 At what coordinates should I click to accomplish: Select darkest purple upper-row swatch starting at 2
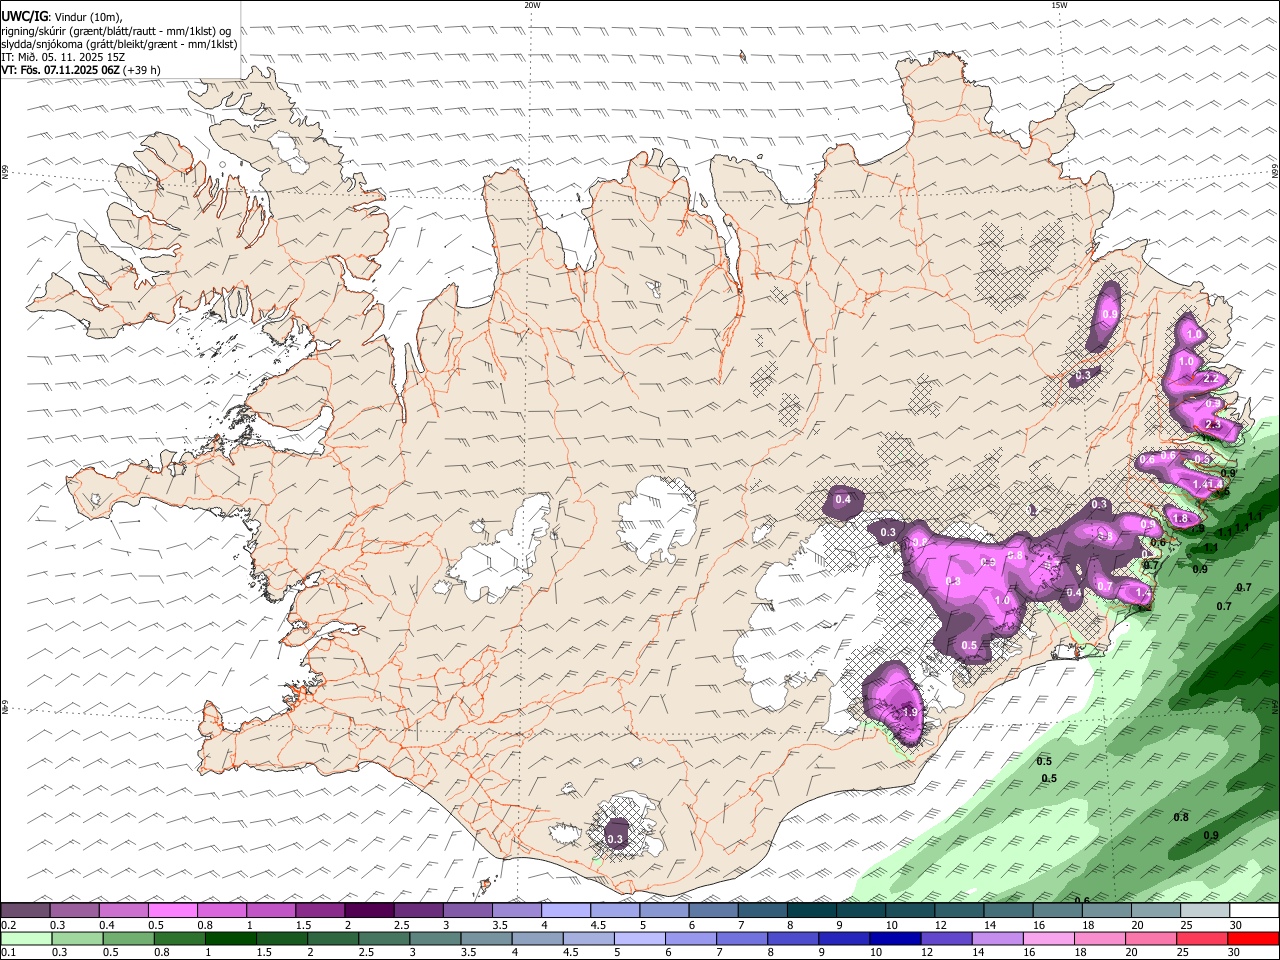[369, 910]
